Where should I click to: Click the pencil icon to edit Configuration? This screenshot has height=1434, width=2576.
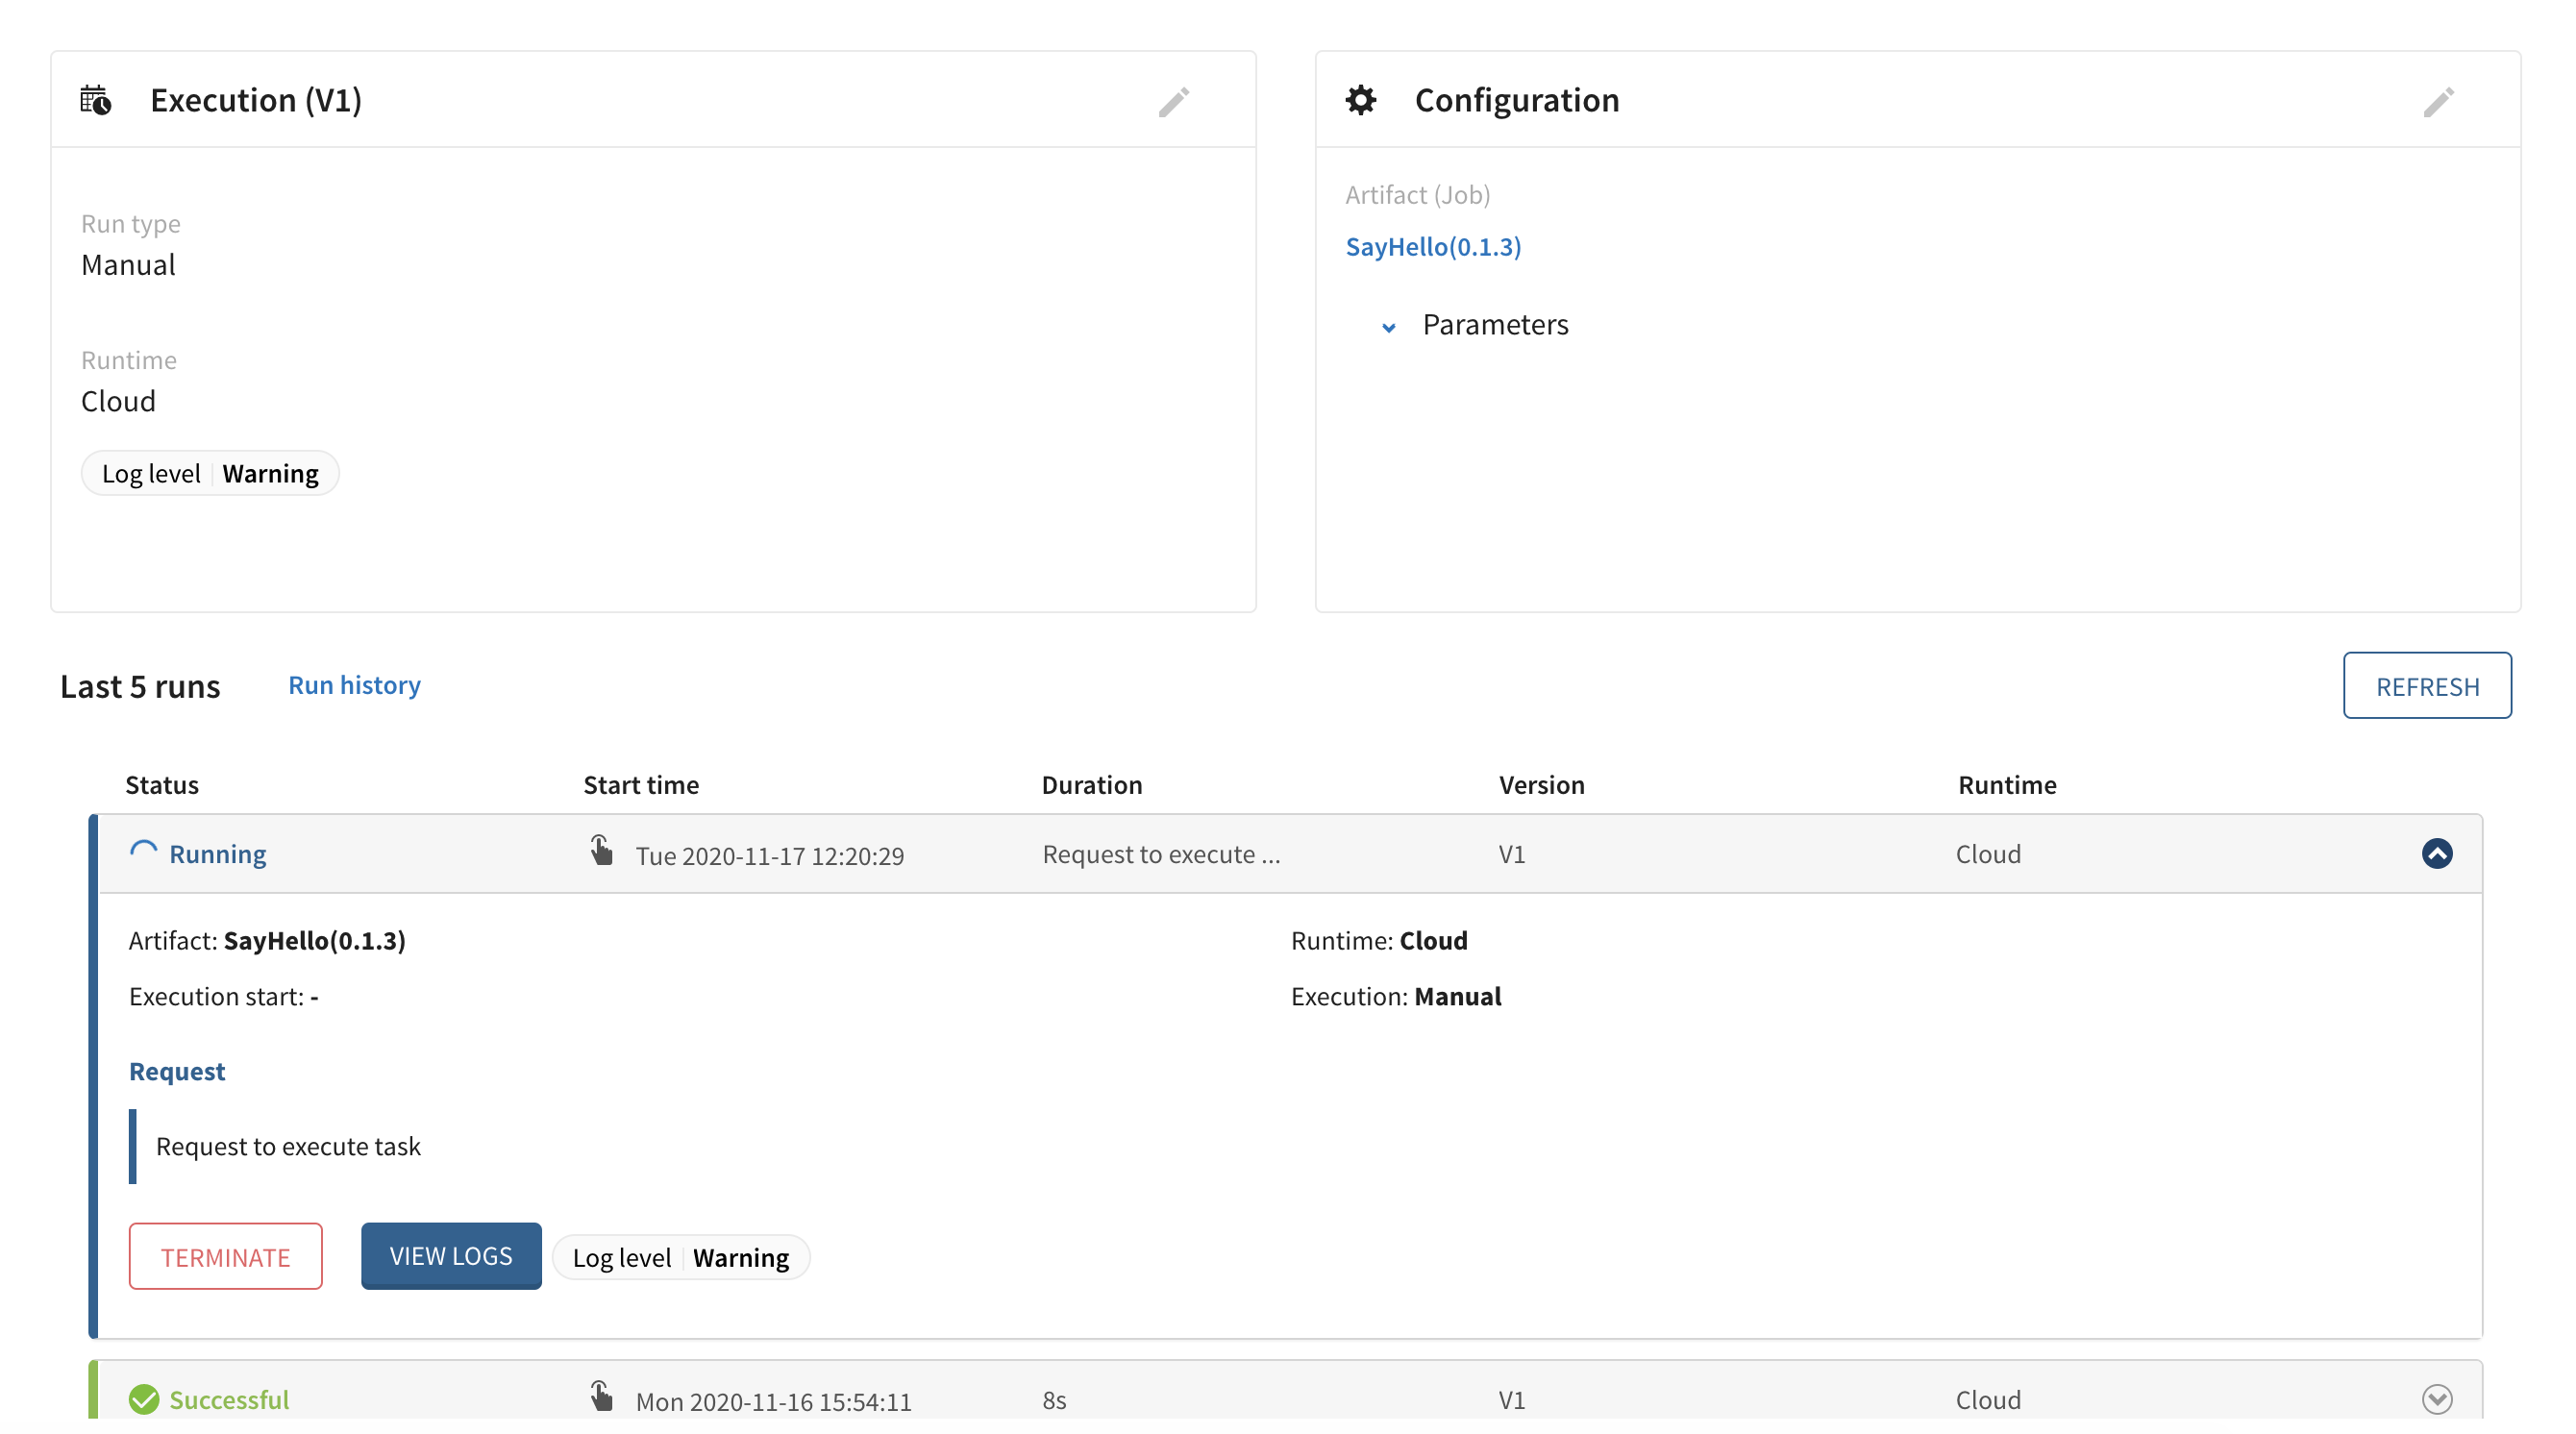click(2439, 102)
